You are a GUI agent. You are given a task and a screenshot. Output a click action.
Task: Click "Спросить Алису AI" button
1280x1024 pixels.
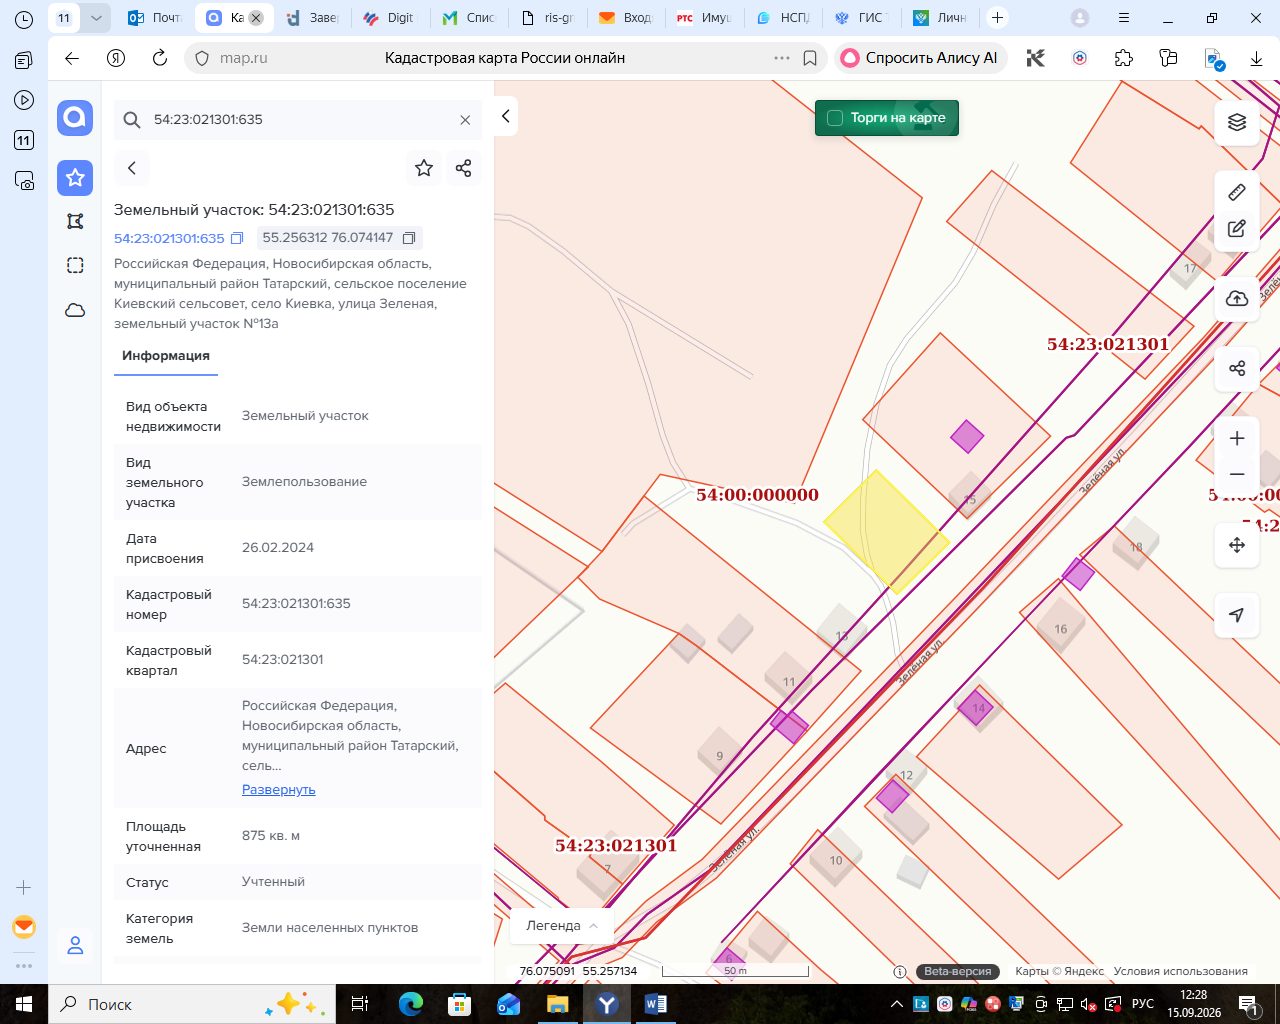(x=921, y=58)
